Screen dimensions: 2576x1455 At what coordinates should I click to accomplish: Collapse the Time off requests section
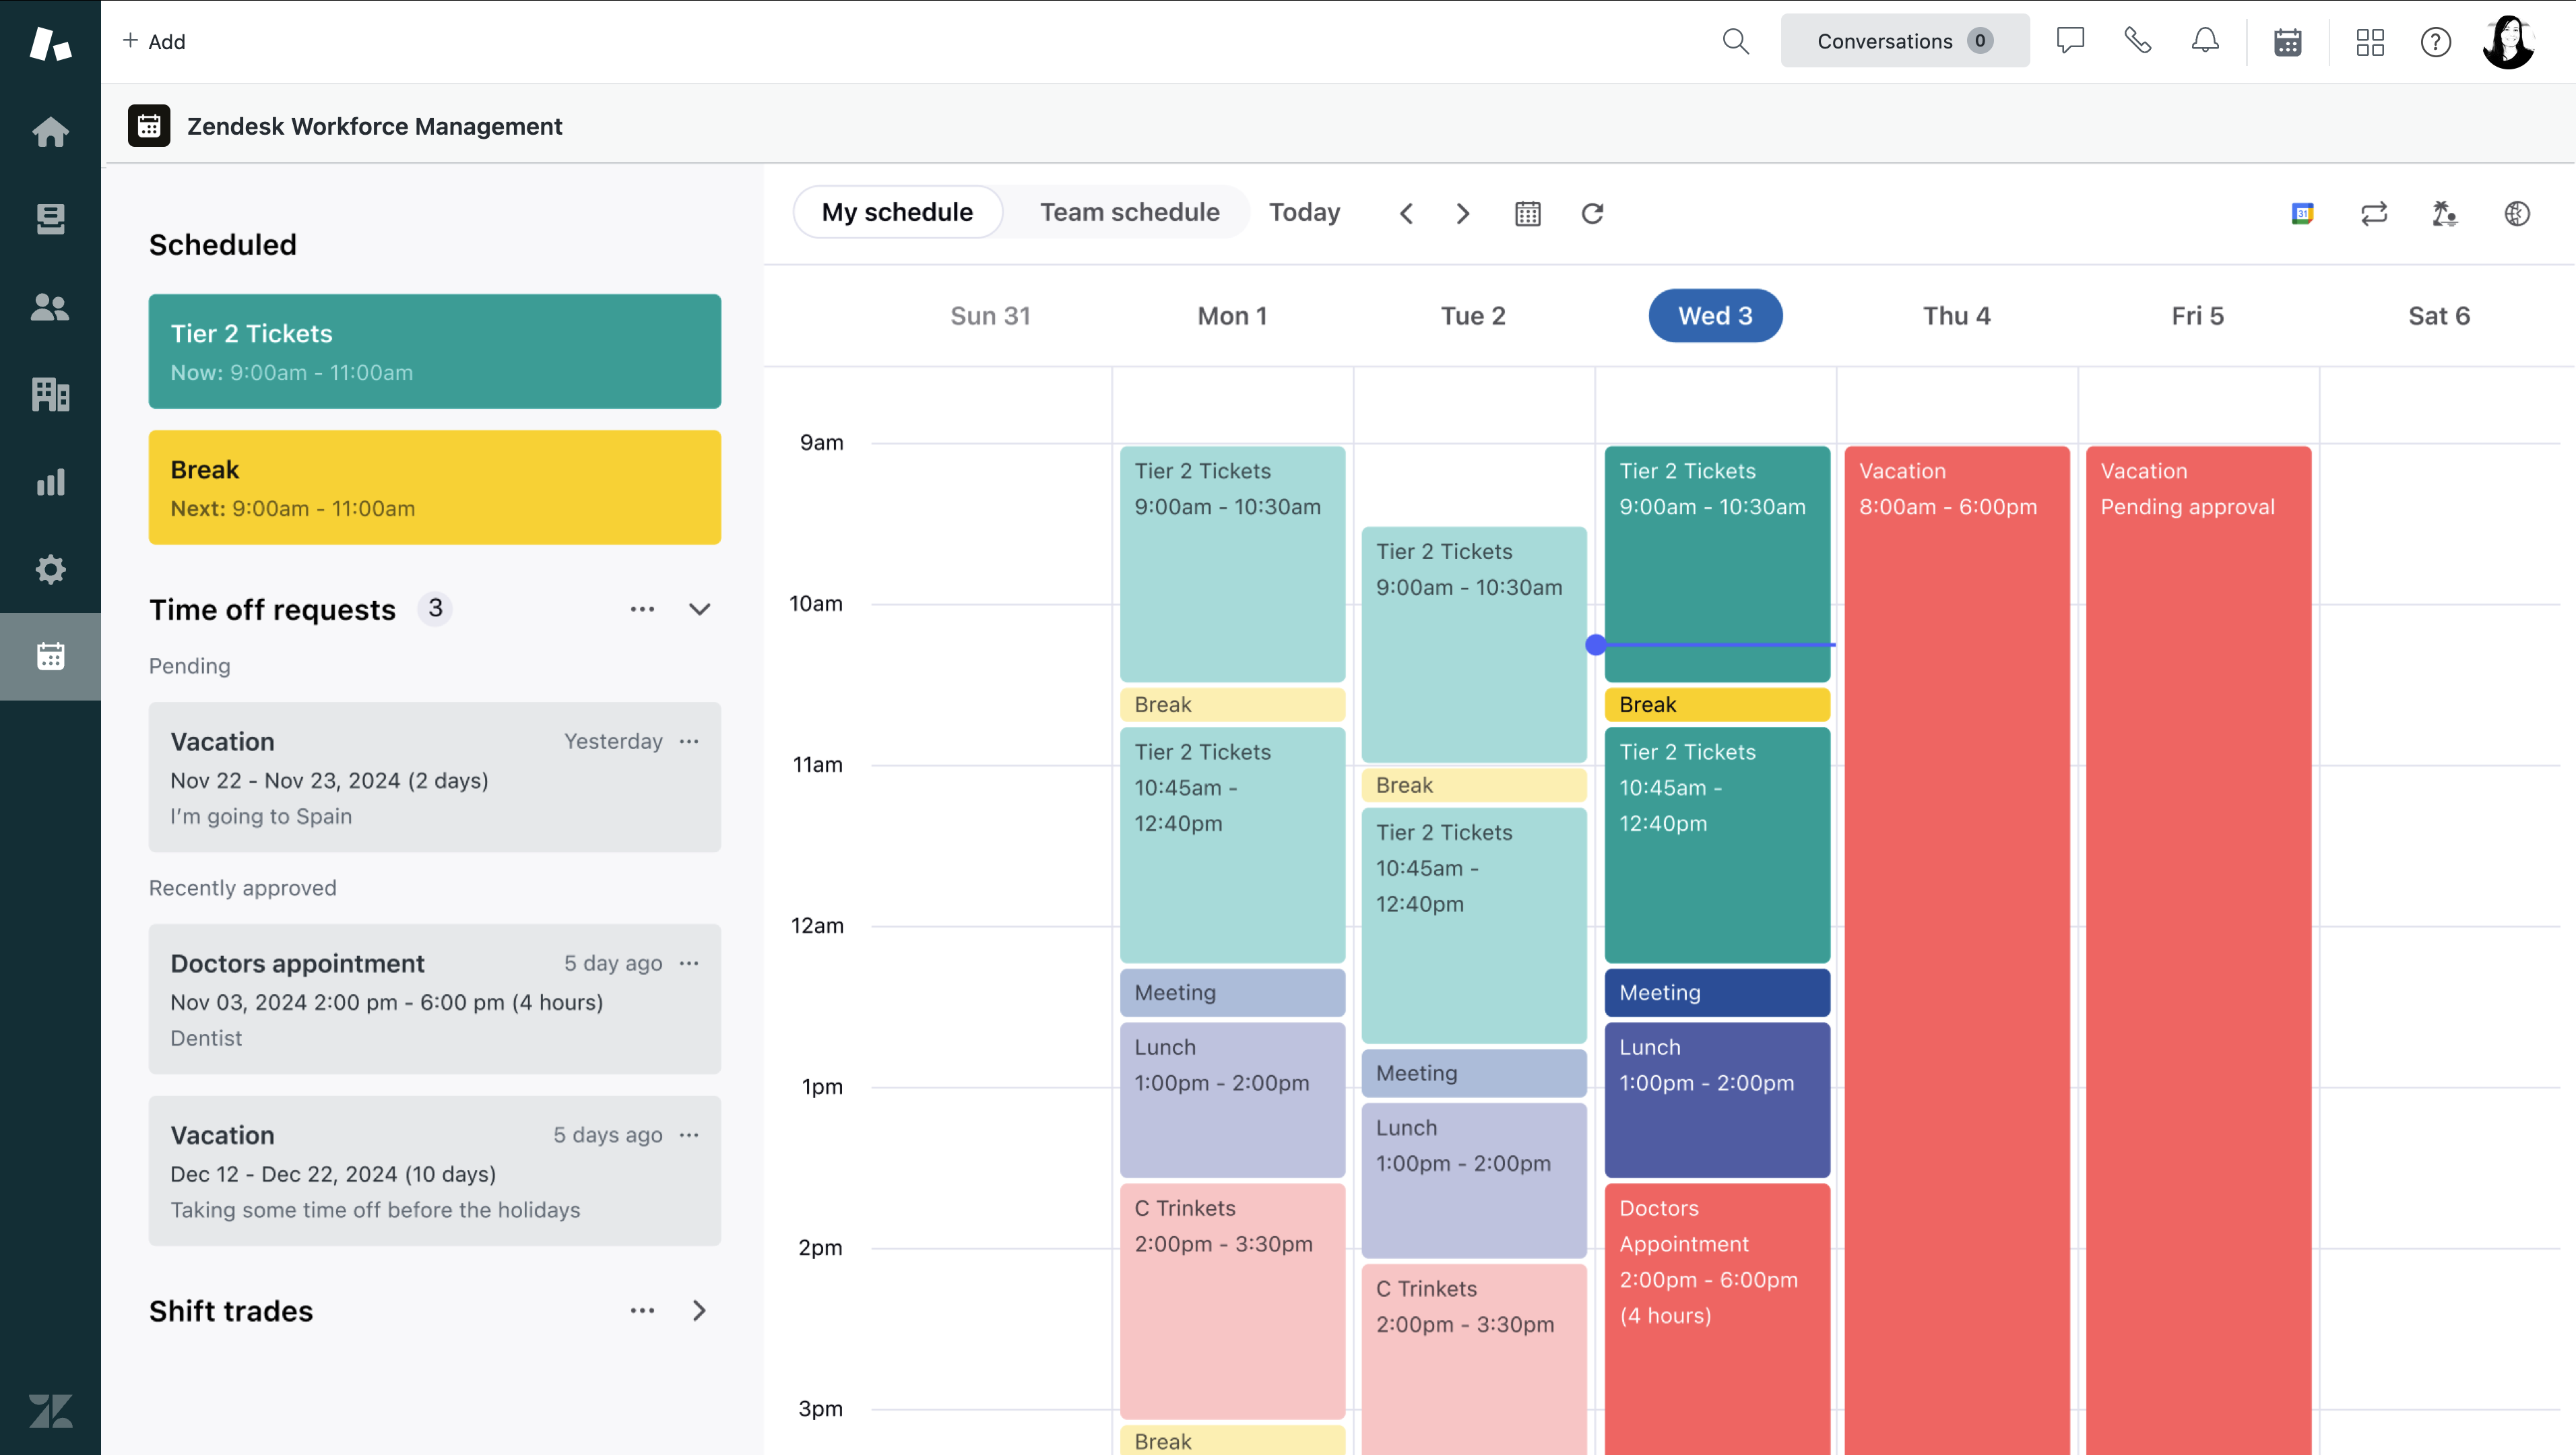[x=699, y=609]
